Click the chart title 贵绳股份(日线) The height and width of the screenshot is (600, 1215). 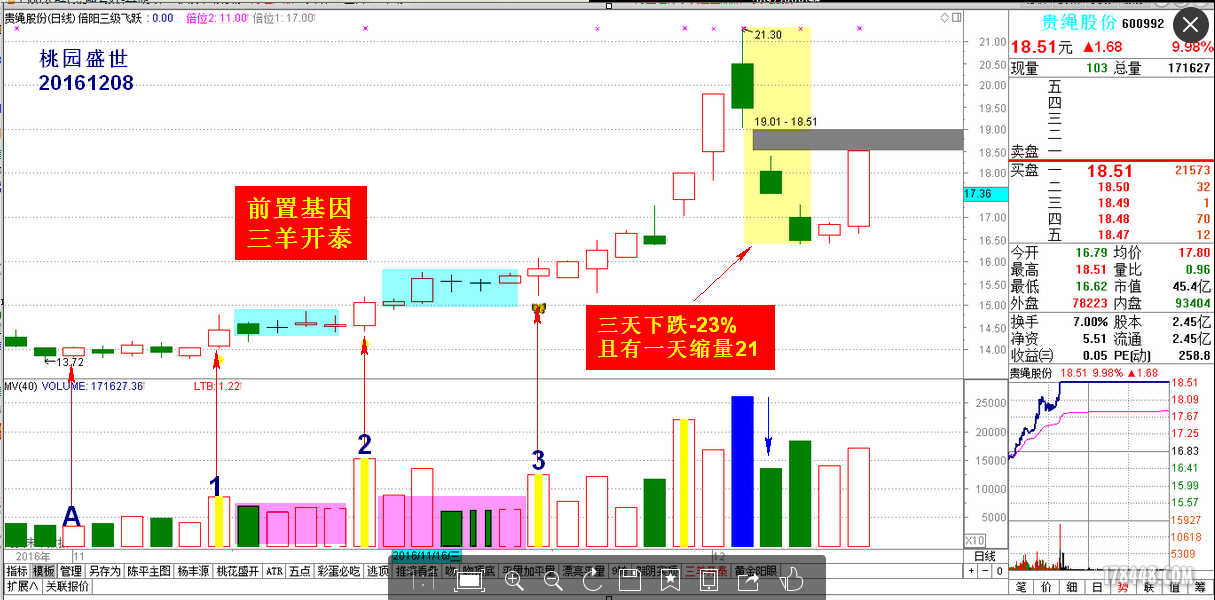point(42,17)
